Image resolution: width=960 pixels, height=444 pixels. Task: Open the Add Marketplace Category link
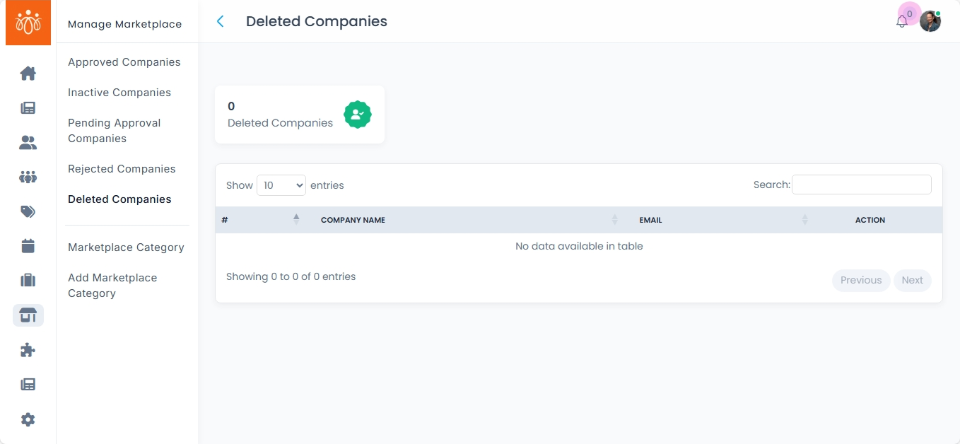coord(112,285)
